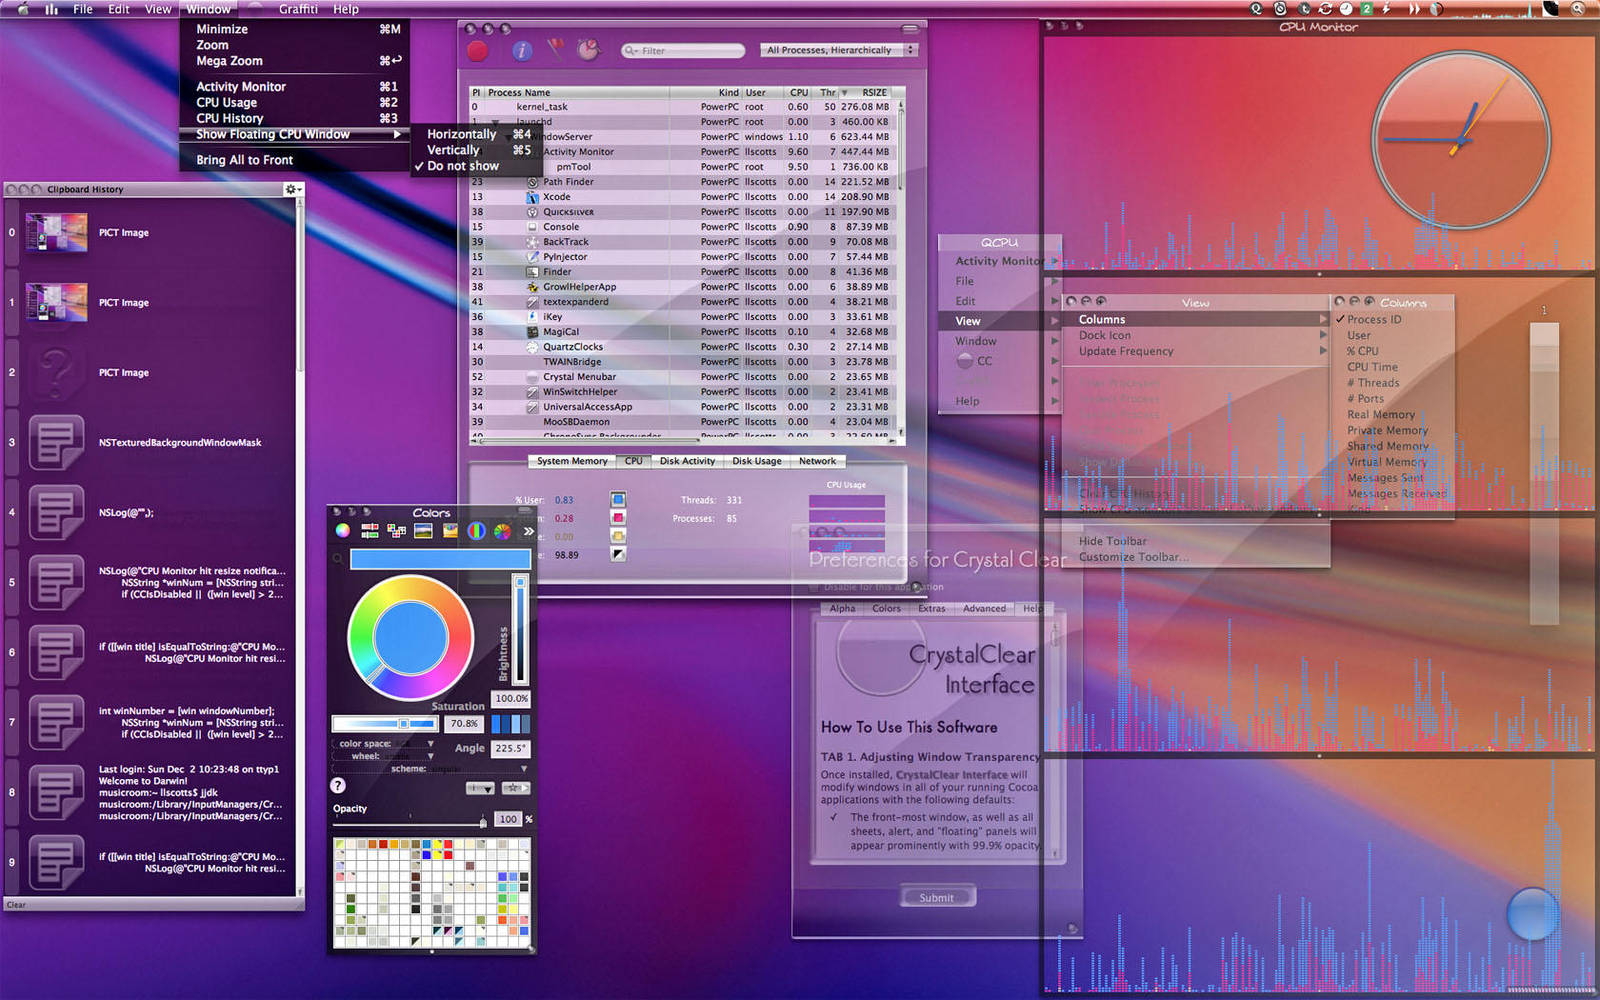Viewport: 1600px width, 1000px height.
Task: Click the first PICT Image thumbnail
Action: point(56,232)
